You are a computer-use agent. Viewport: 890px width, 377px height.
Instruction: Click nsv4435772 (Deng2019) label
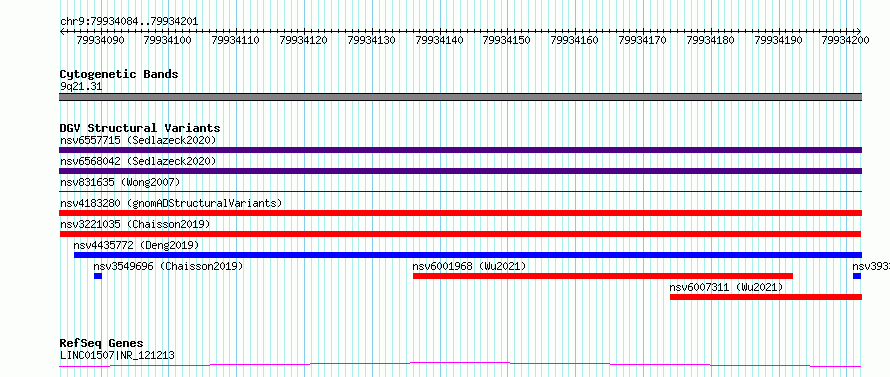click(136, 245)
